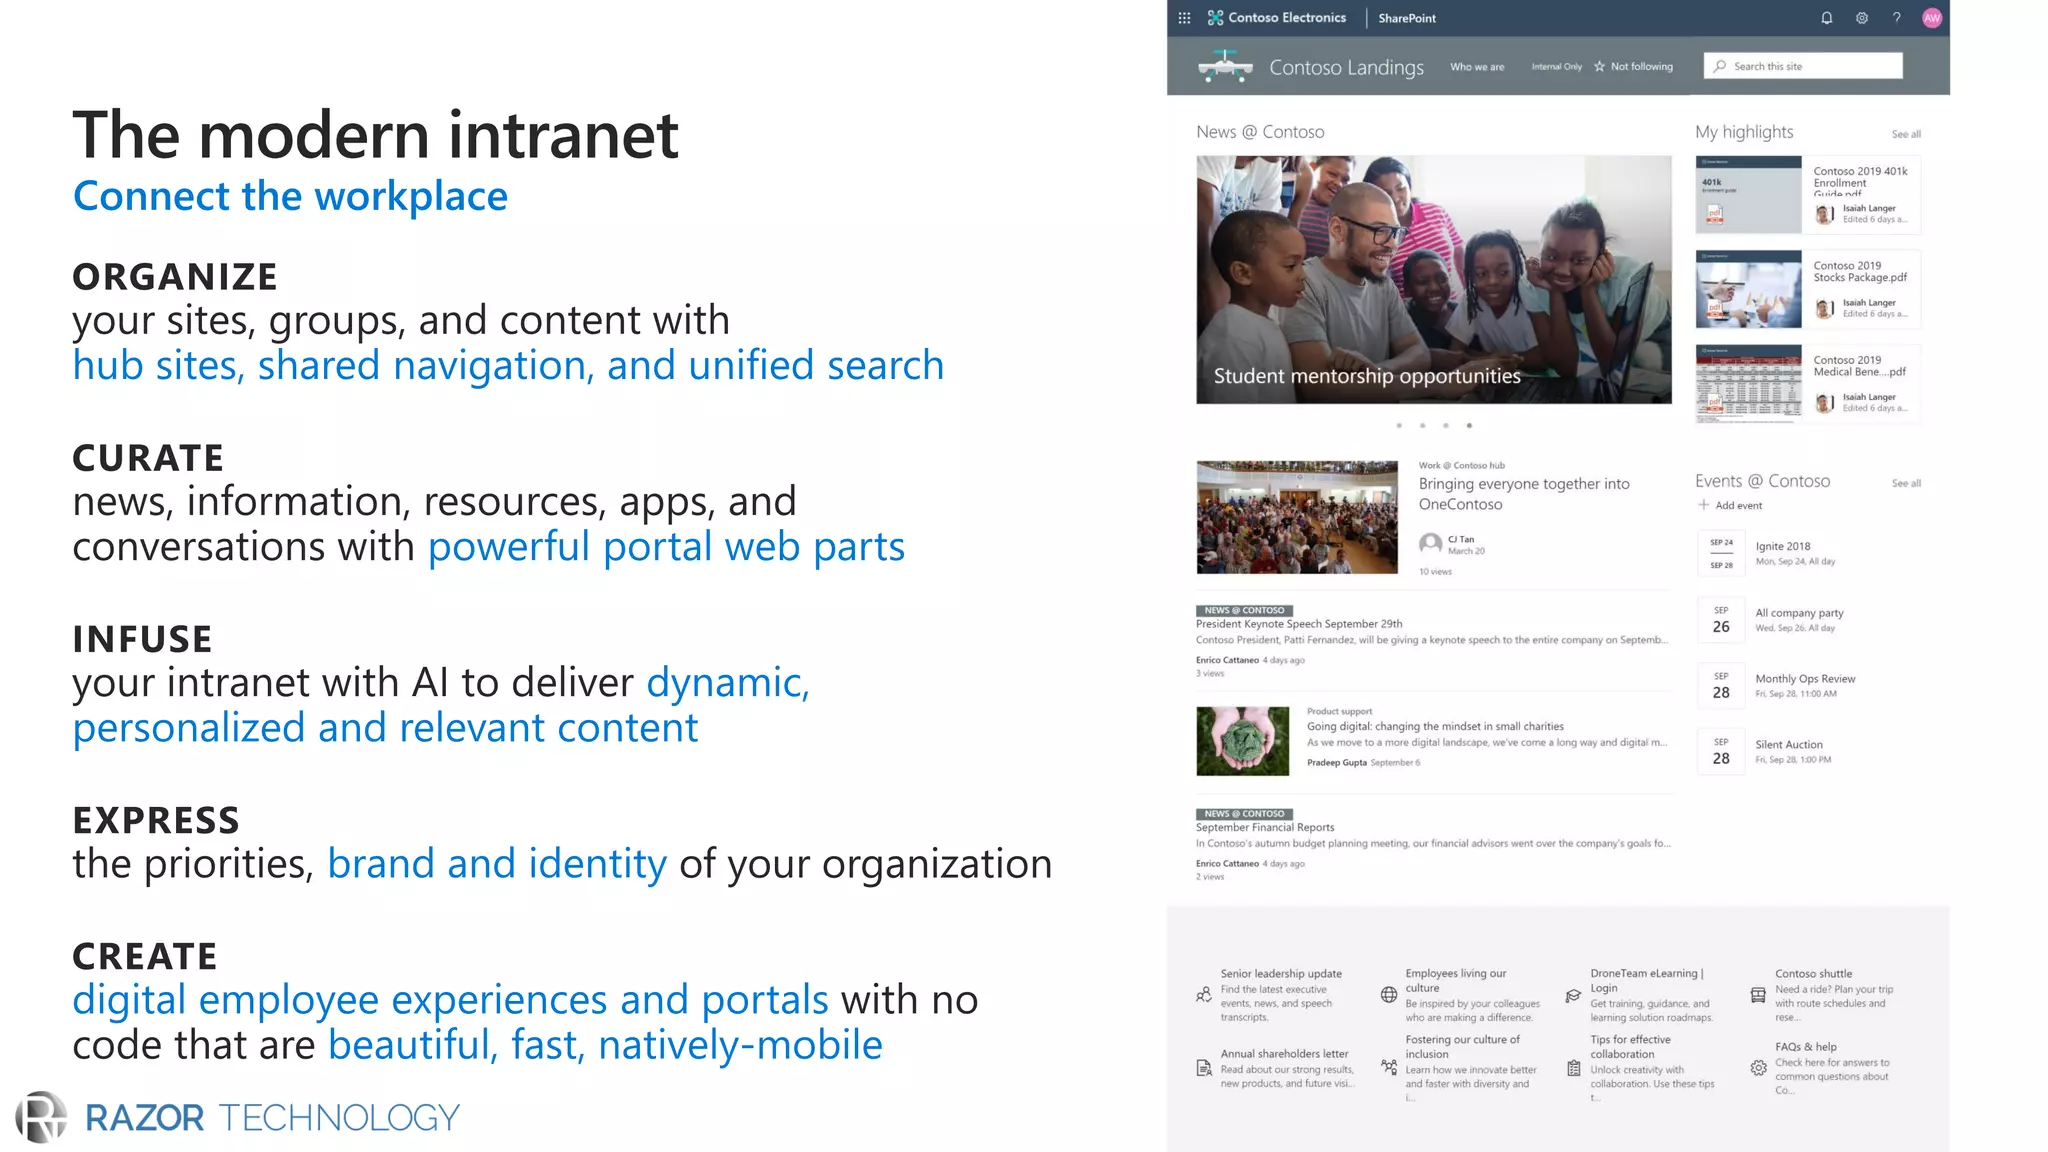Click the Contoso Landings drone logo
This screenshot has height=1152, width=2048.
click(1225, 66)
